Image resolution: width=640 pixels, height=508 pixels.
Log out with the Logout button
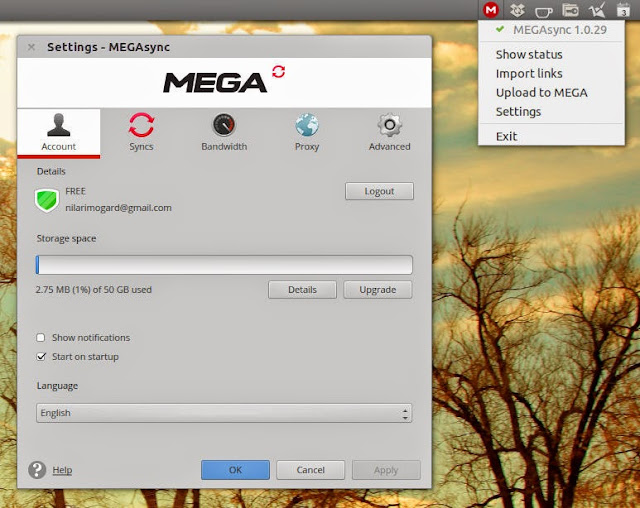(379, 191)
